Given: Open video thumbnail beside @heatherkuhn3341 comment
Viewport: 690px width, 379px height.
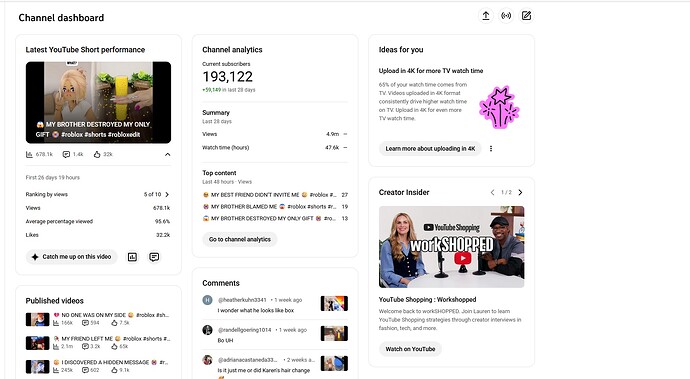Looking at the screenshot, I should [x=334, y=303].
